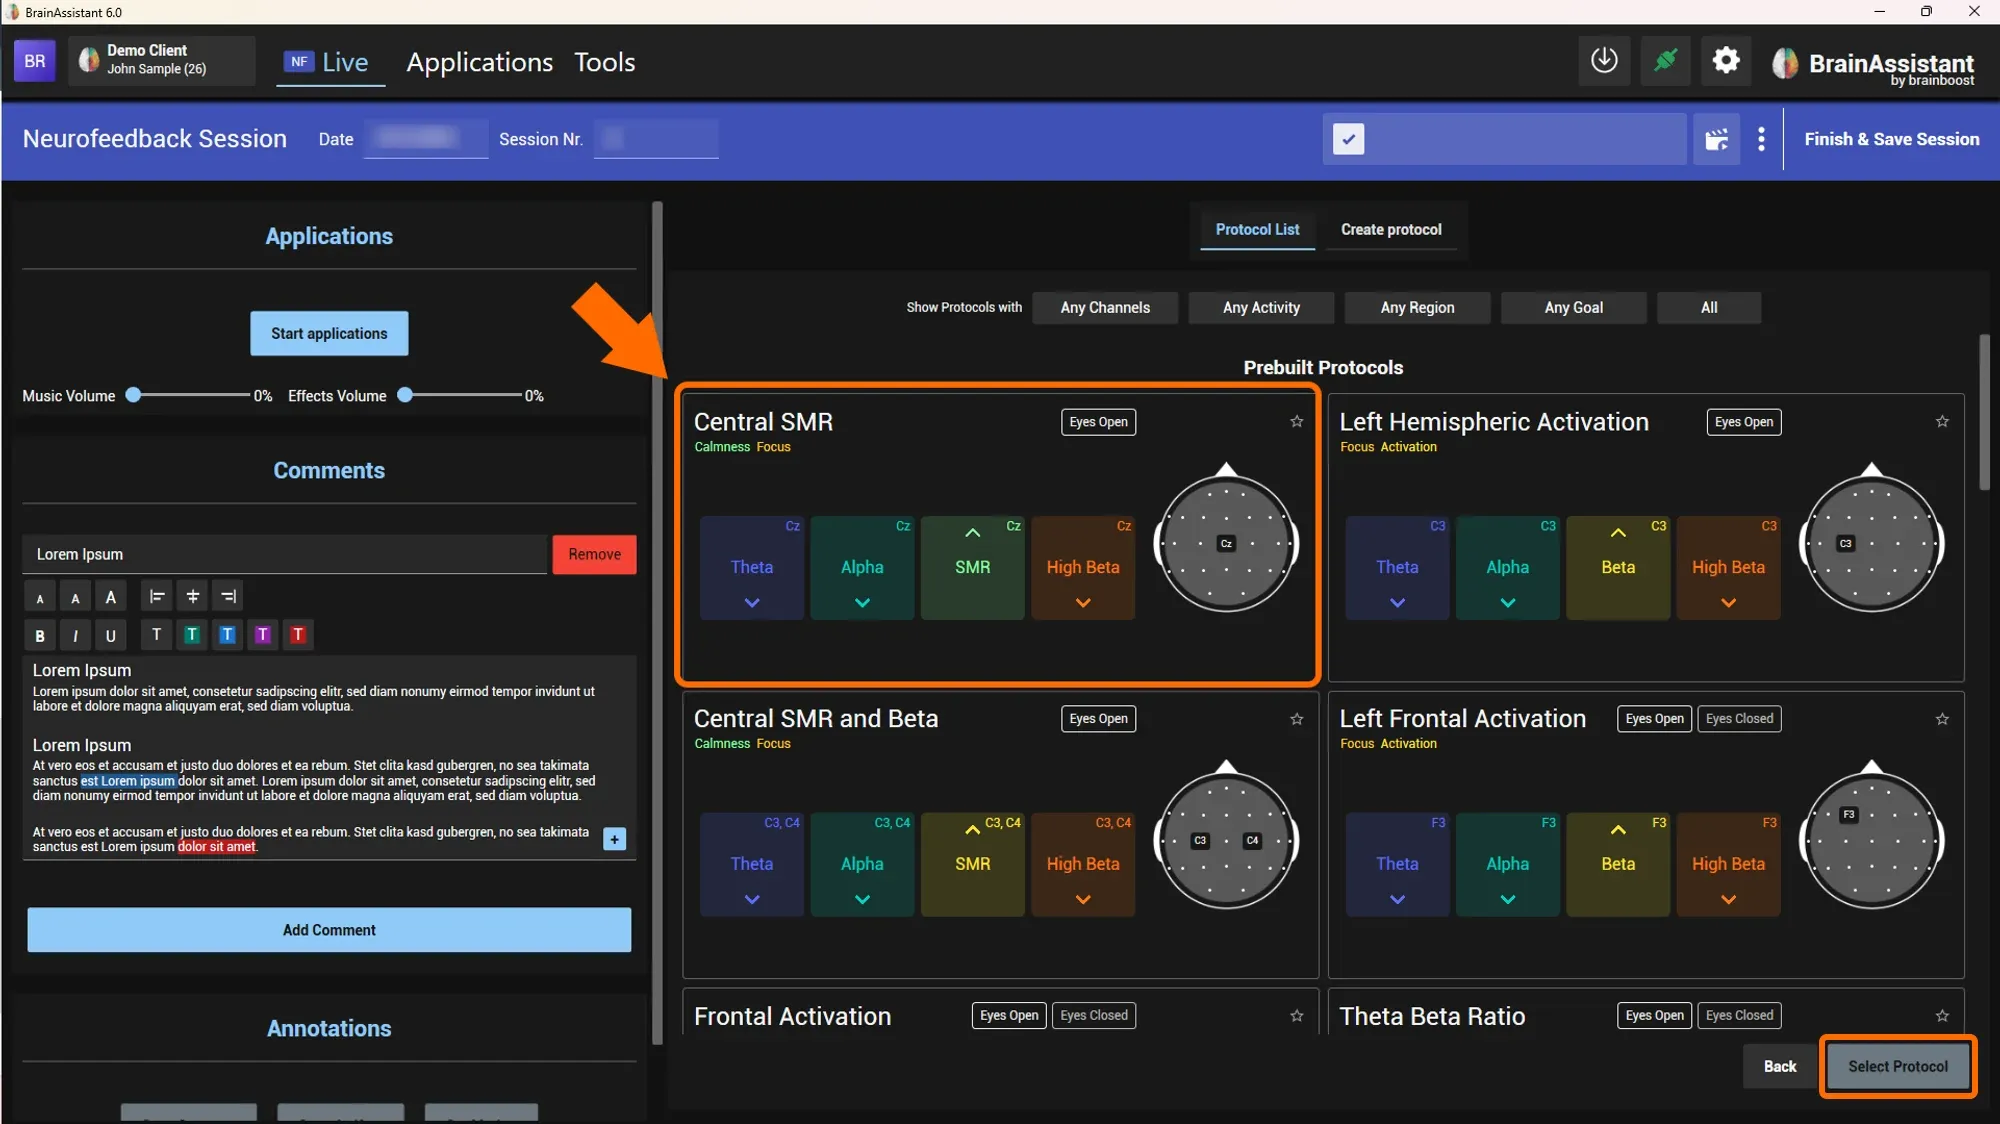The image size is (2000, 1124).
Task: Toggle Eyes Open on Frontal Activation
Action: pos(1009,1015)
